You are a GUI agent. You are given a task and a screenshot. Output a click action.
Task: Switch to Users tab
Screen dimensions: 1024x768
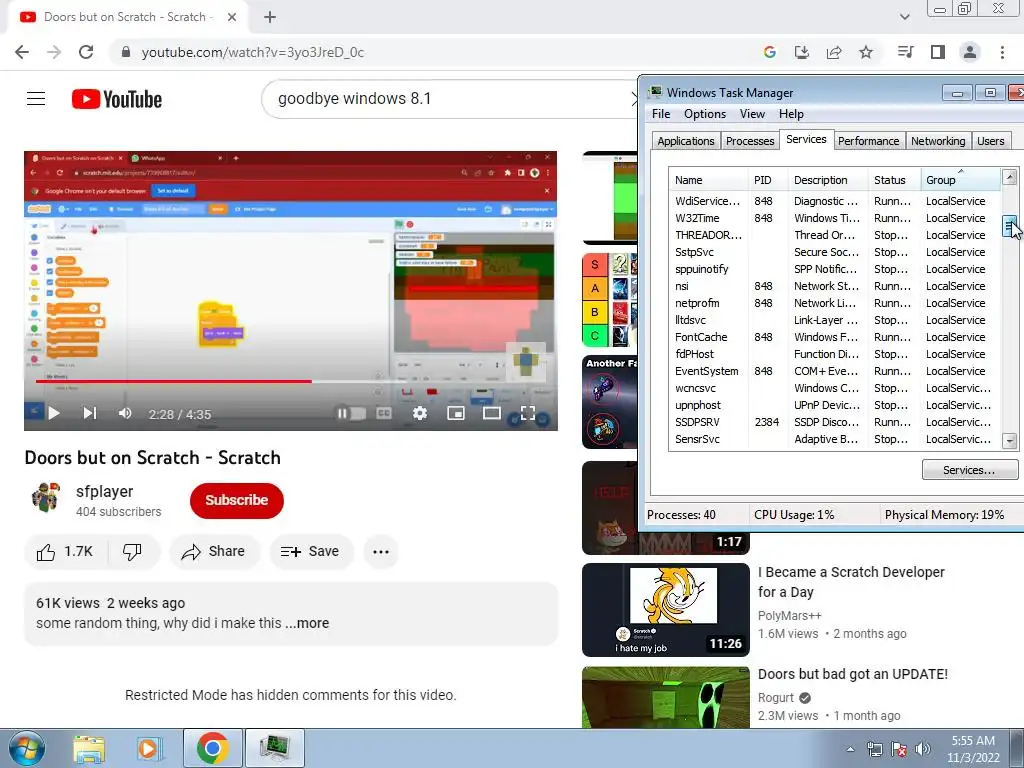(991, 141)
